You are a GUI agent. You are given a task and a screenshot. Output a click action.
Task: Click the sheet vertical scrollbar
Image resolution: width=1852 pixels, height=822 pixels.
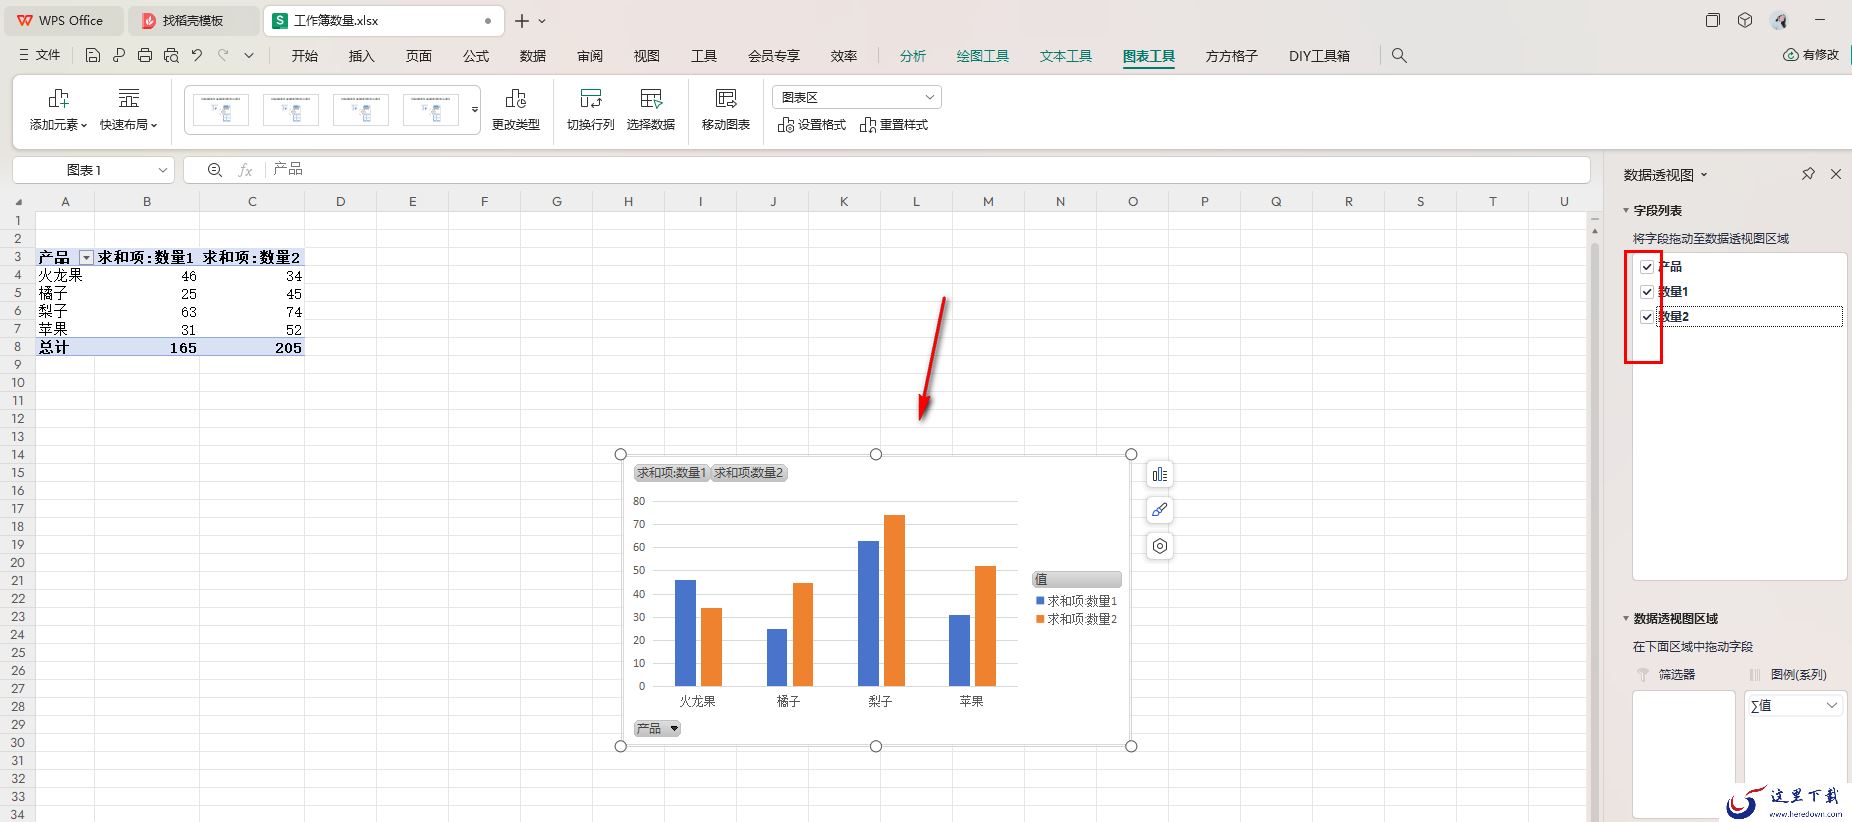click(1595, 520)
